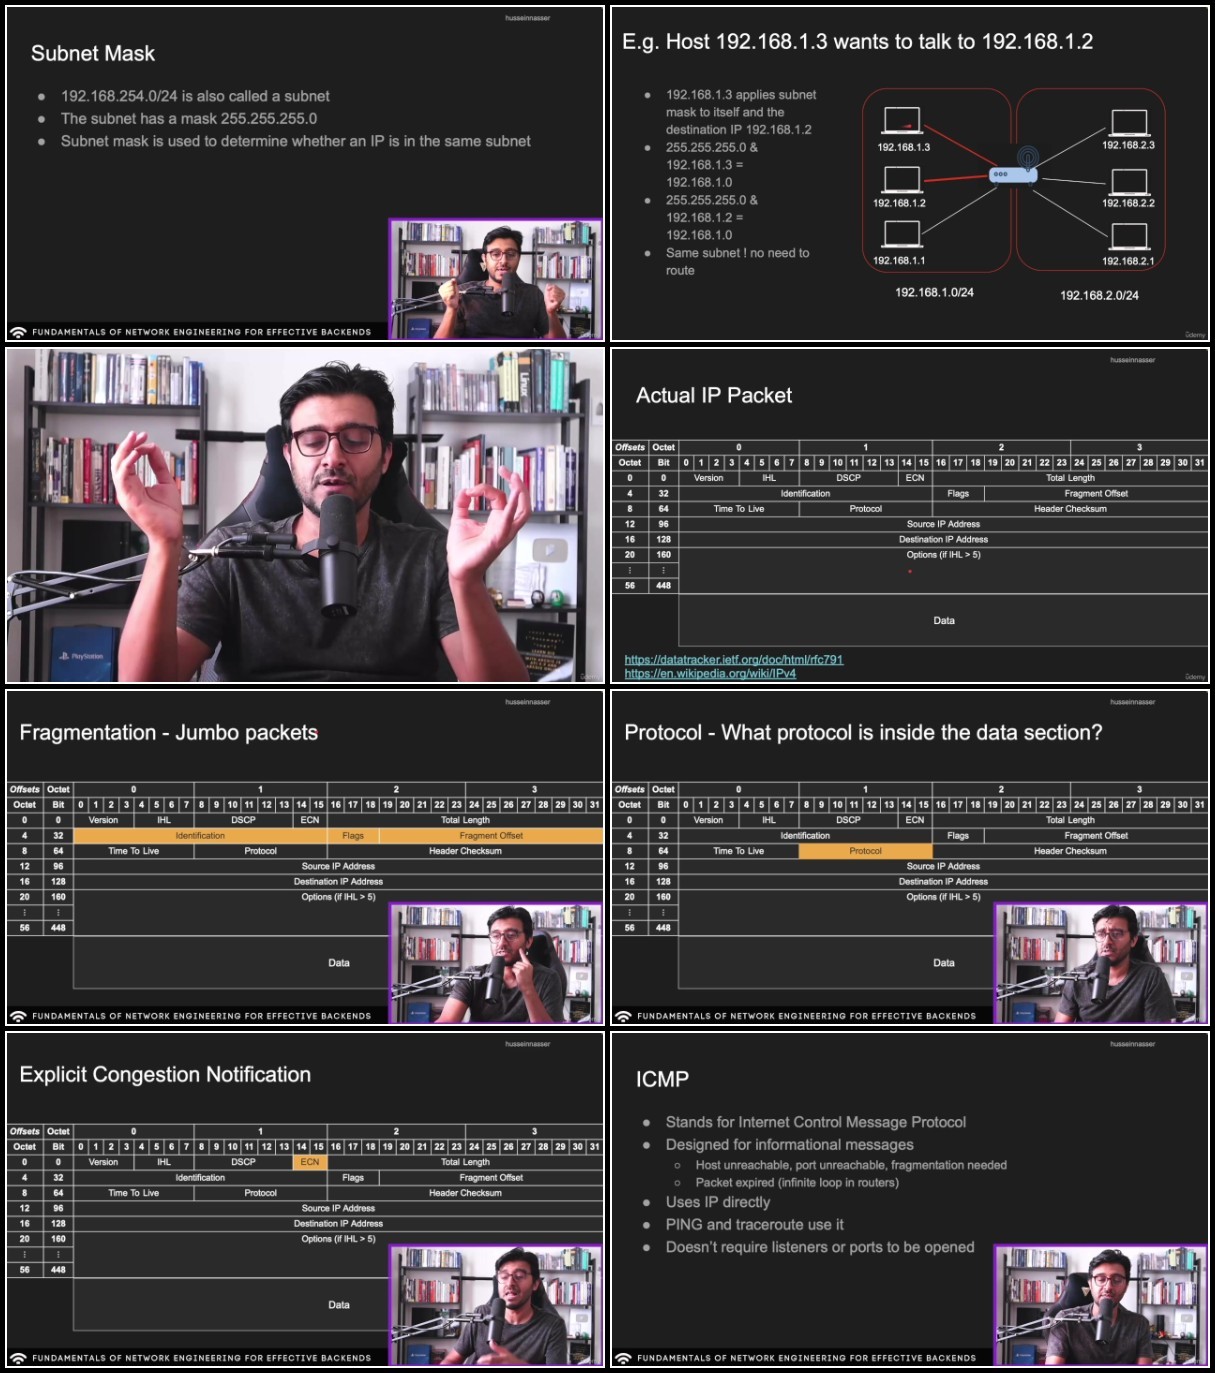
Task: Click the presenter webcam inset on the Subnet Mask slide
Action: [x=496, y=280]
